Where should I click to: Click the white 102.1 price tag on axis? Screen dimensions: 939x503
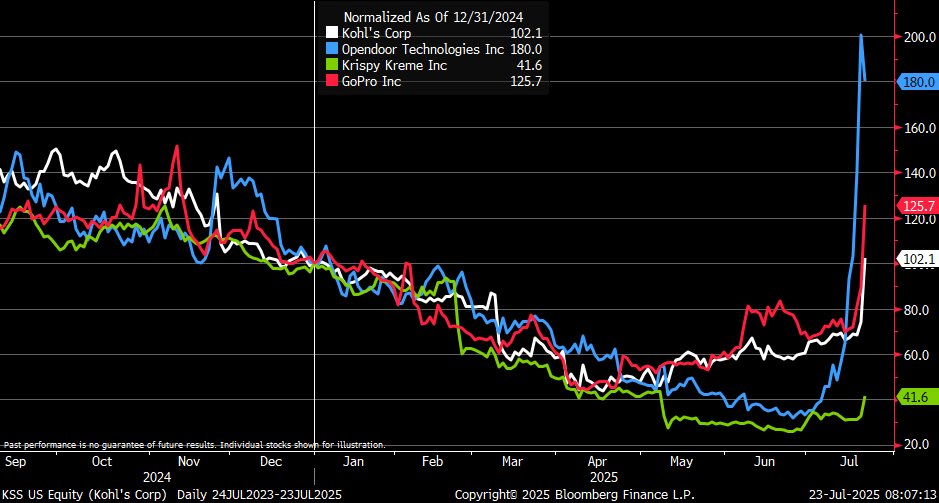[x=916, y=259]
